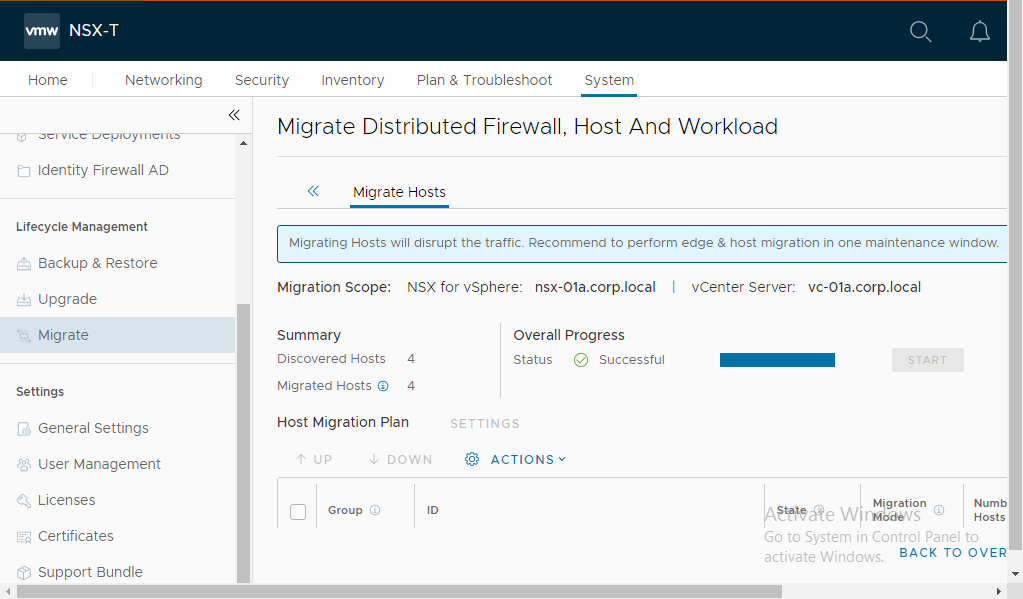Screen dimensions: 1023x599
Task: Click the green Successful status checkmark
Action: click(x=581, y=360)
